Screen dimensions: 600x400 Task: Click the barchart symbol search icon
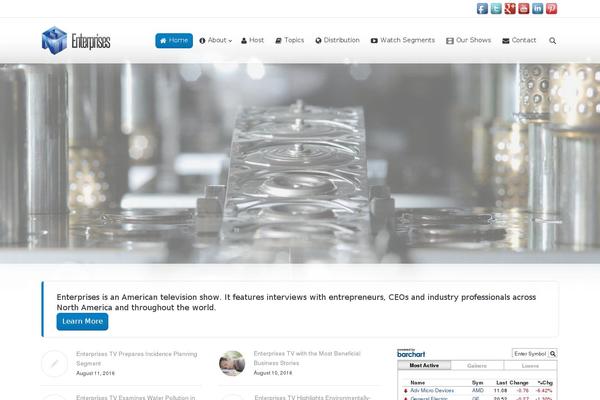point(553,354)
